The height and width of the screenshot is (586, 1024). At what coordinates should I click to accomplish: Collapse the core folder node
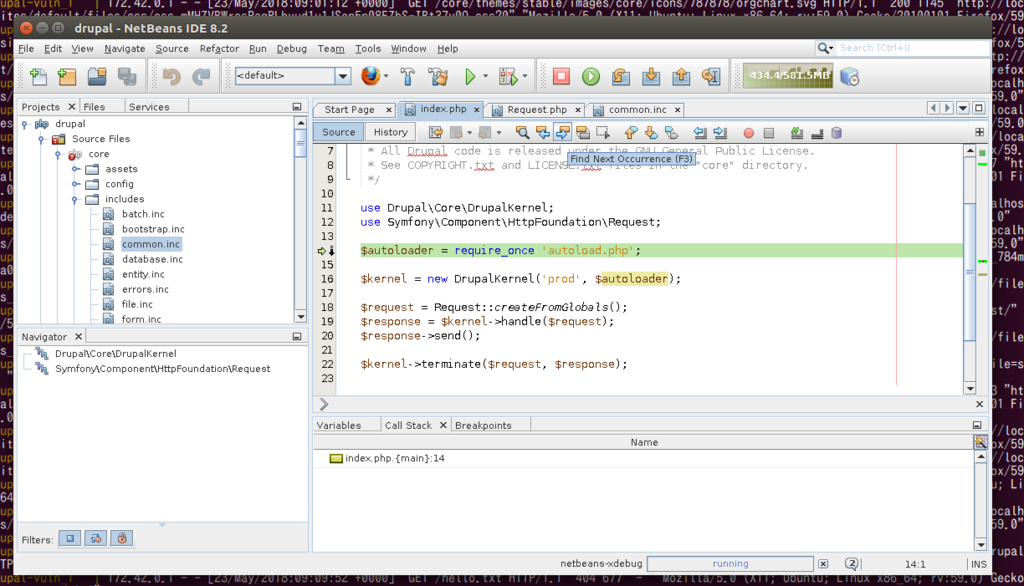(58, 154)
